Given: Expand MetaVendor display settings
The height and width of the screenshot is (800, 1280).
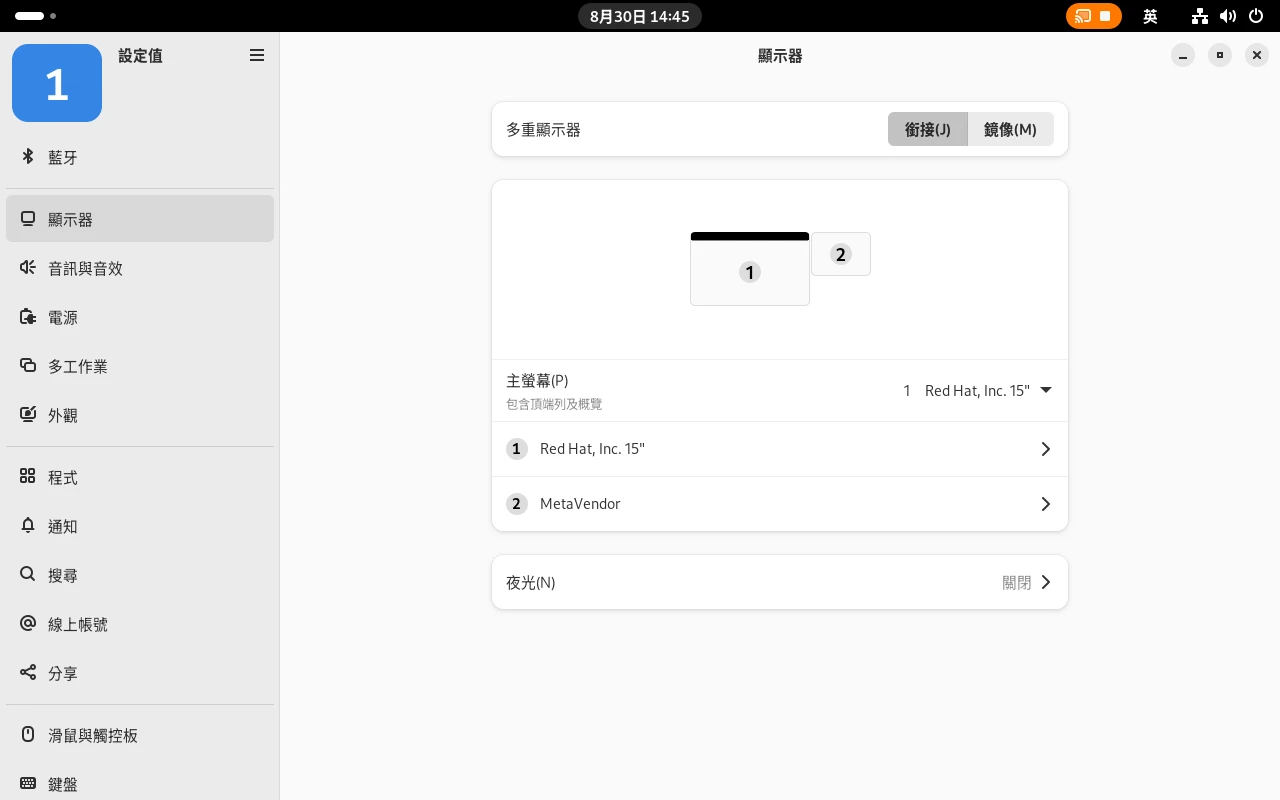Looking at the screenshot, I should (x=780, y=504).
